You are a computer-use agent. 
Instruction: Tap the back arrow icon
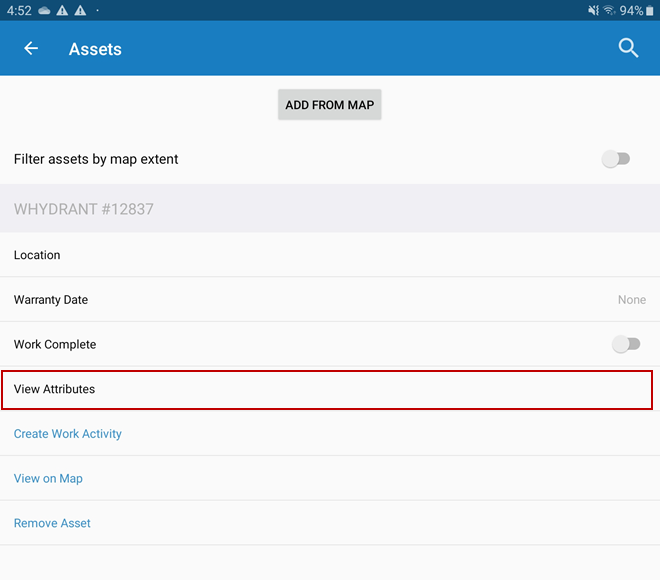pos(31,48)
